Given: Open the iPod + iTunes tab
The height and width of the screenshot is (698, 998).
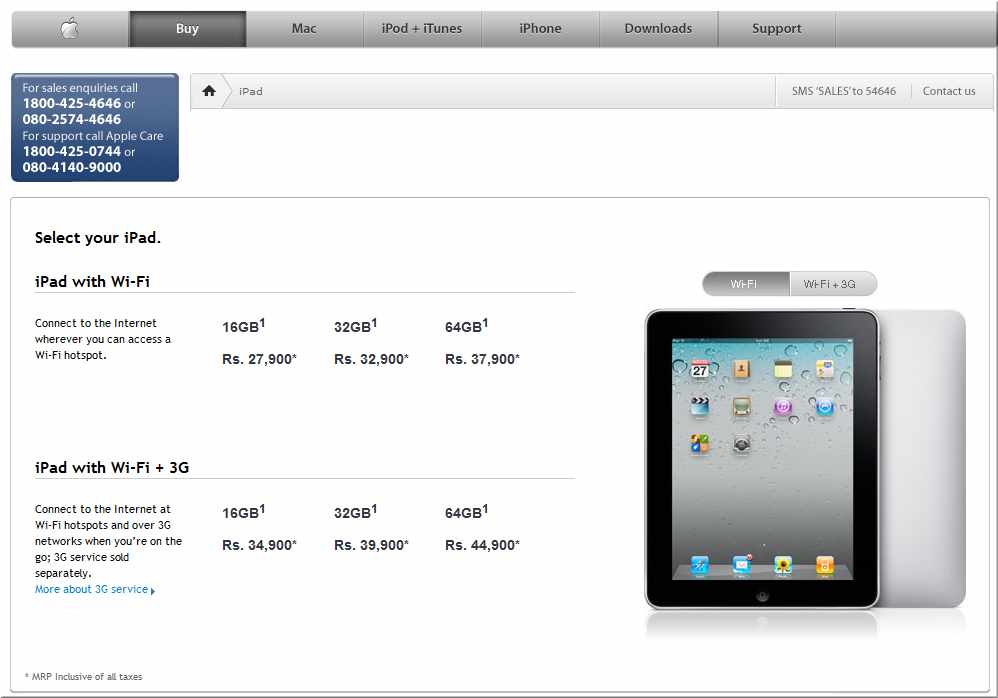Looking at the screenshot, I should click(422, 29).
